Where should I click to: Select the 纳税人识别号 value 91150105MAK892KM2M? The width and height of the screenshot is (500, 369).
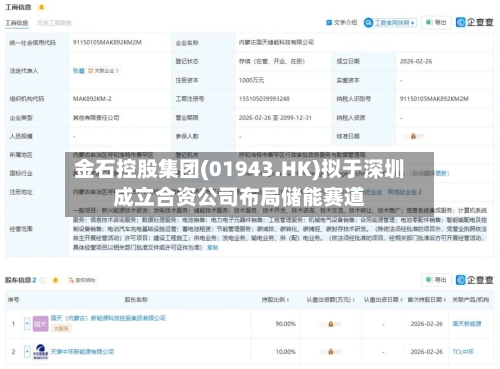(434, 99)
